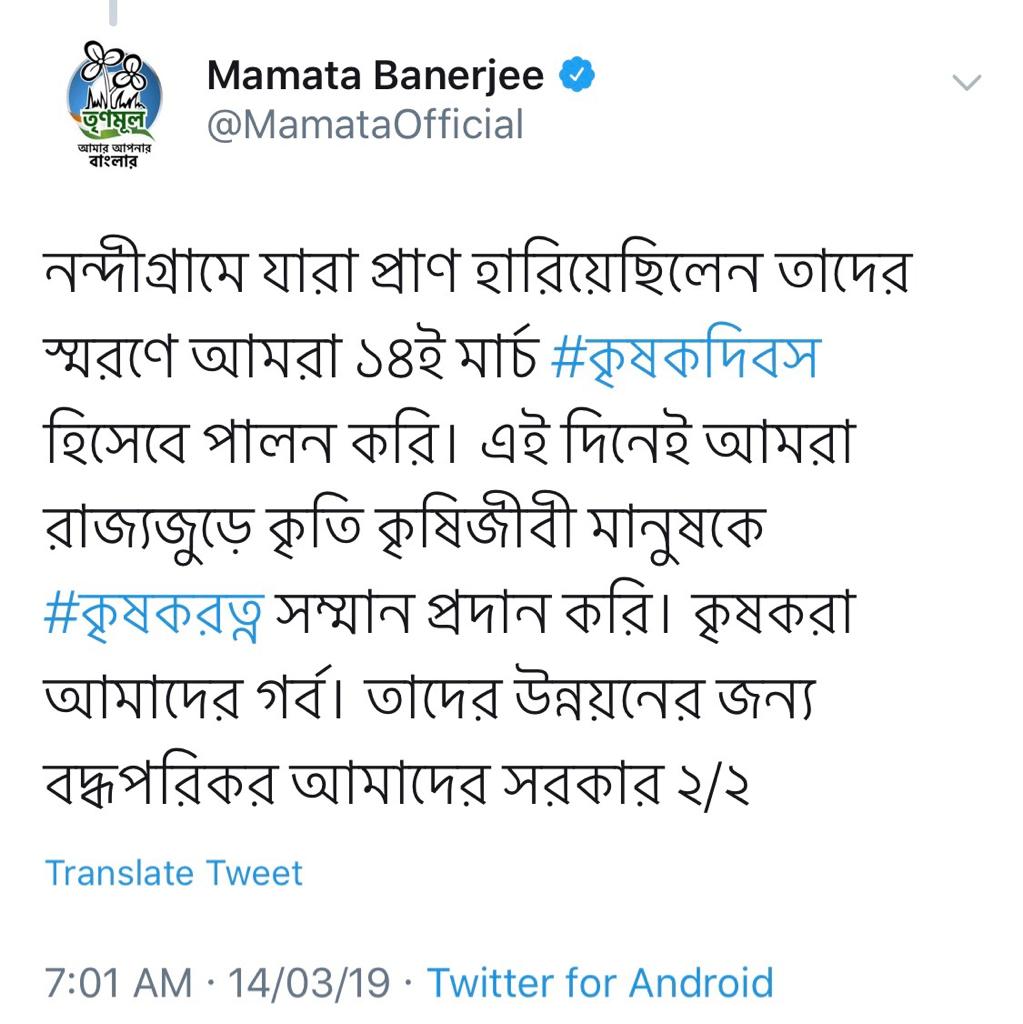Screen dimensions: 1023x1024
Task: Click the বাংলার caption under the avatar
Action: pyautogui.click(x=114, y=161)
